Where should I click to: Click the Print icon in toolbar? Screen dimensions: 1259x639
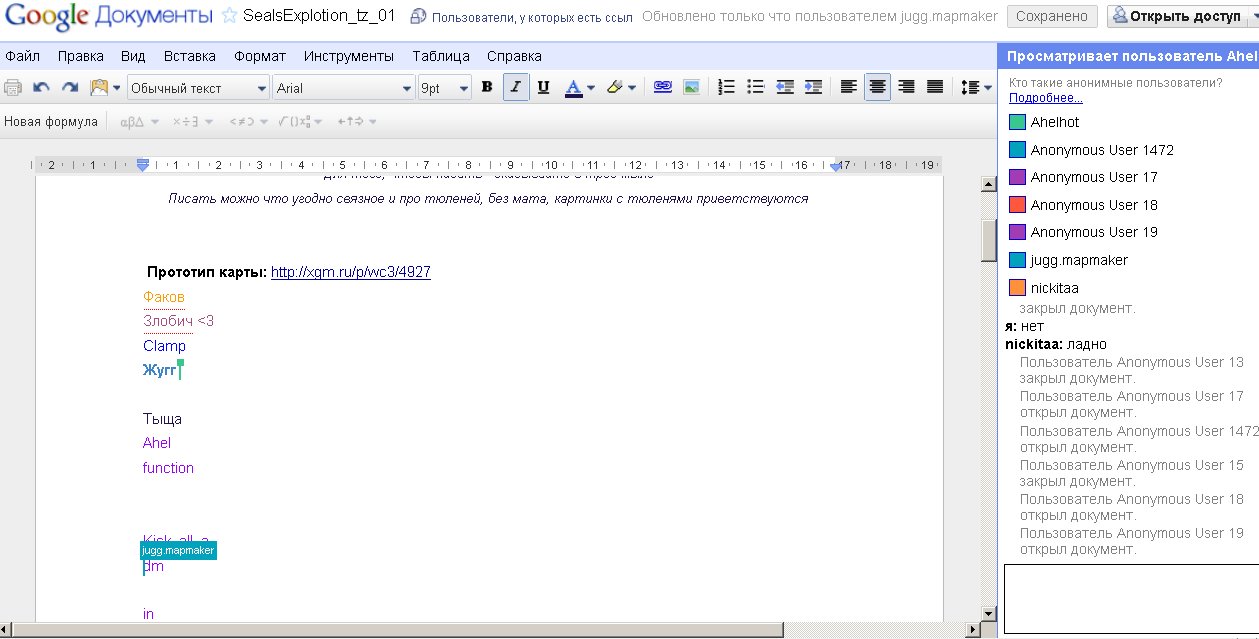[13, 88]
